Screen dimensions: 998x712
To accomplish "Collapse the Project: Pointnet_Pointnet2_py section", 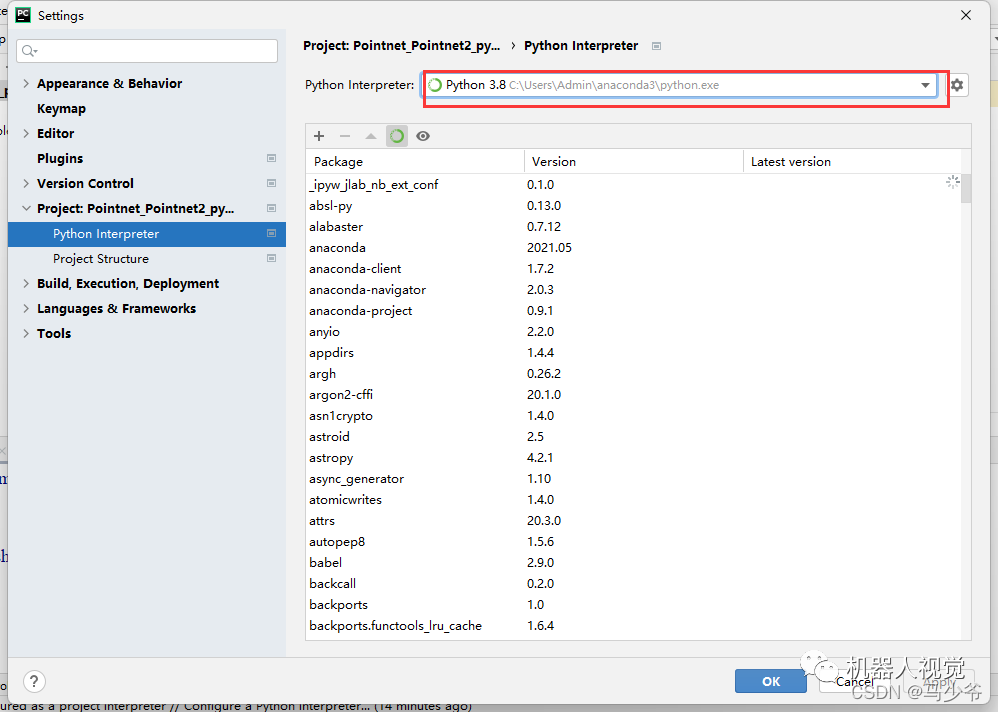I will pos(26,208).
